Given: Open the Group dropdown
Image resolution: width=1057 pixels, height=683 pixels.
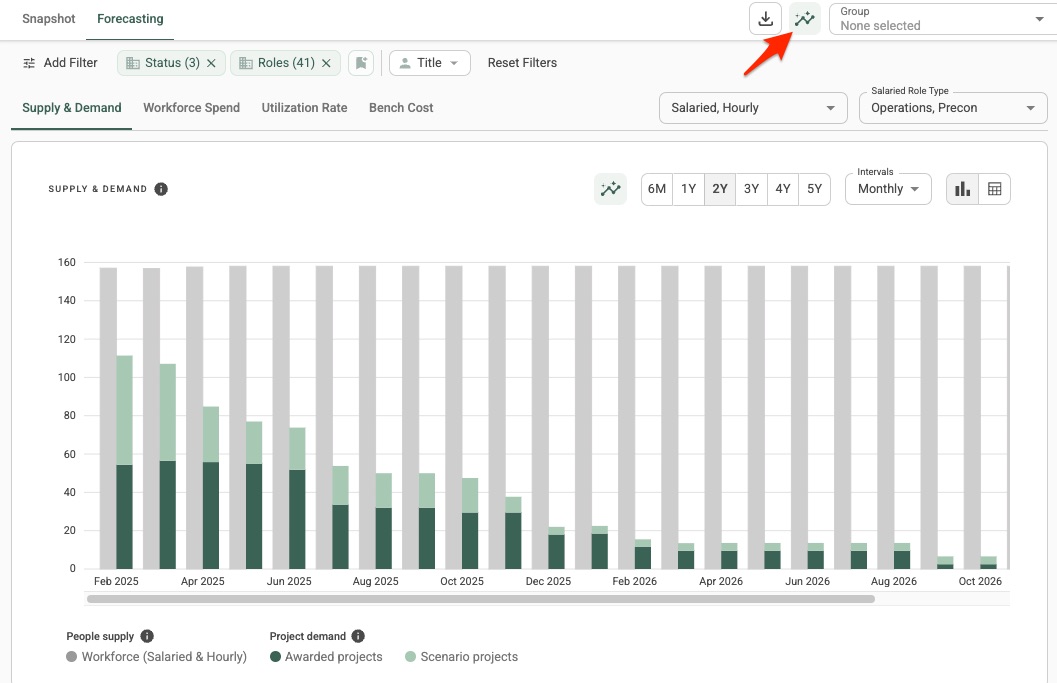Looking at the screenshot, I should 942,19.
